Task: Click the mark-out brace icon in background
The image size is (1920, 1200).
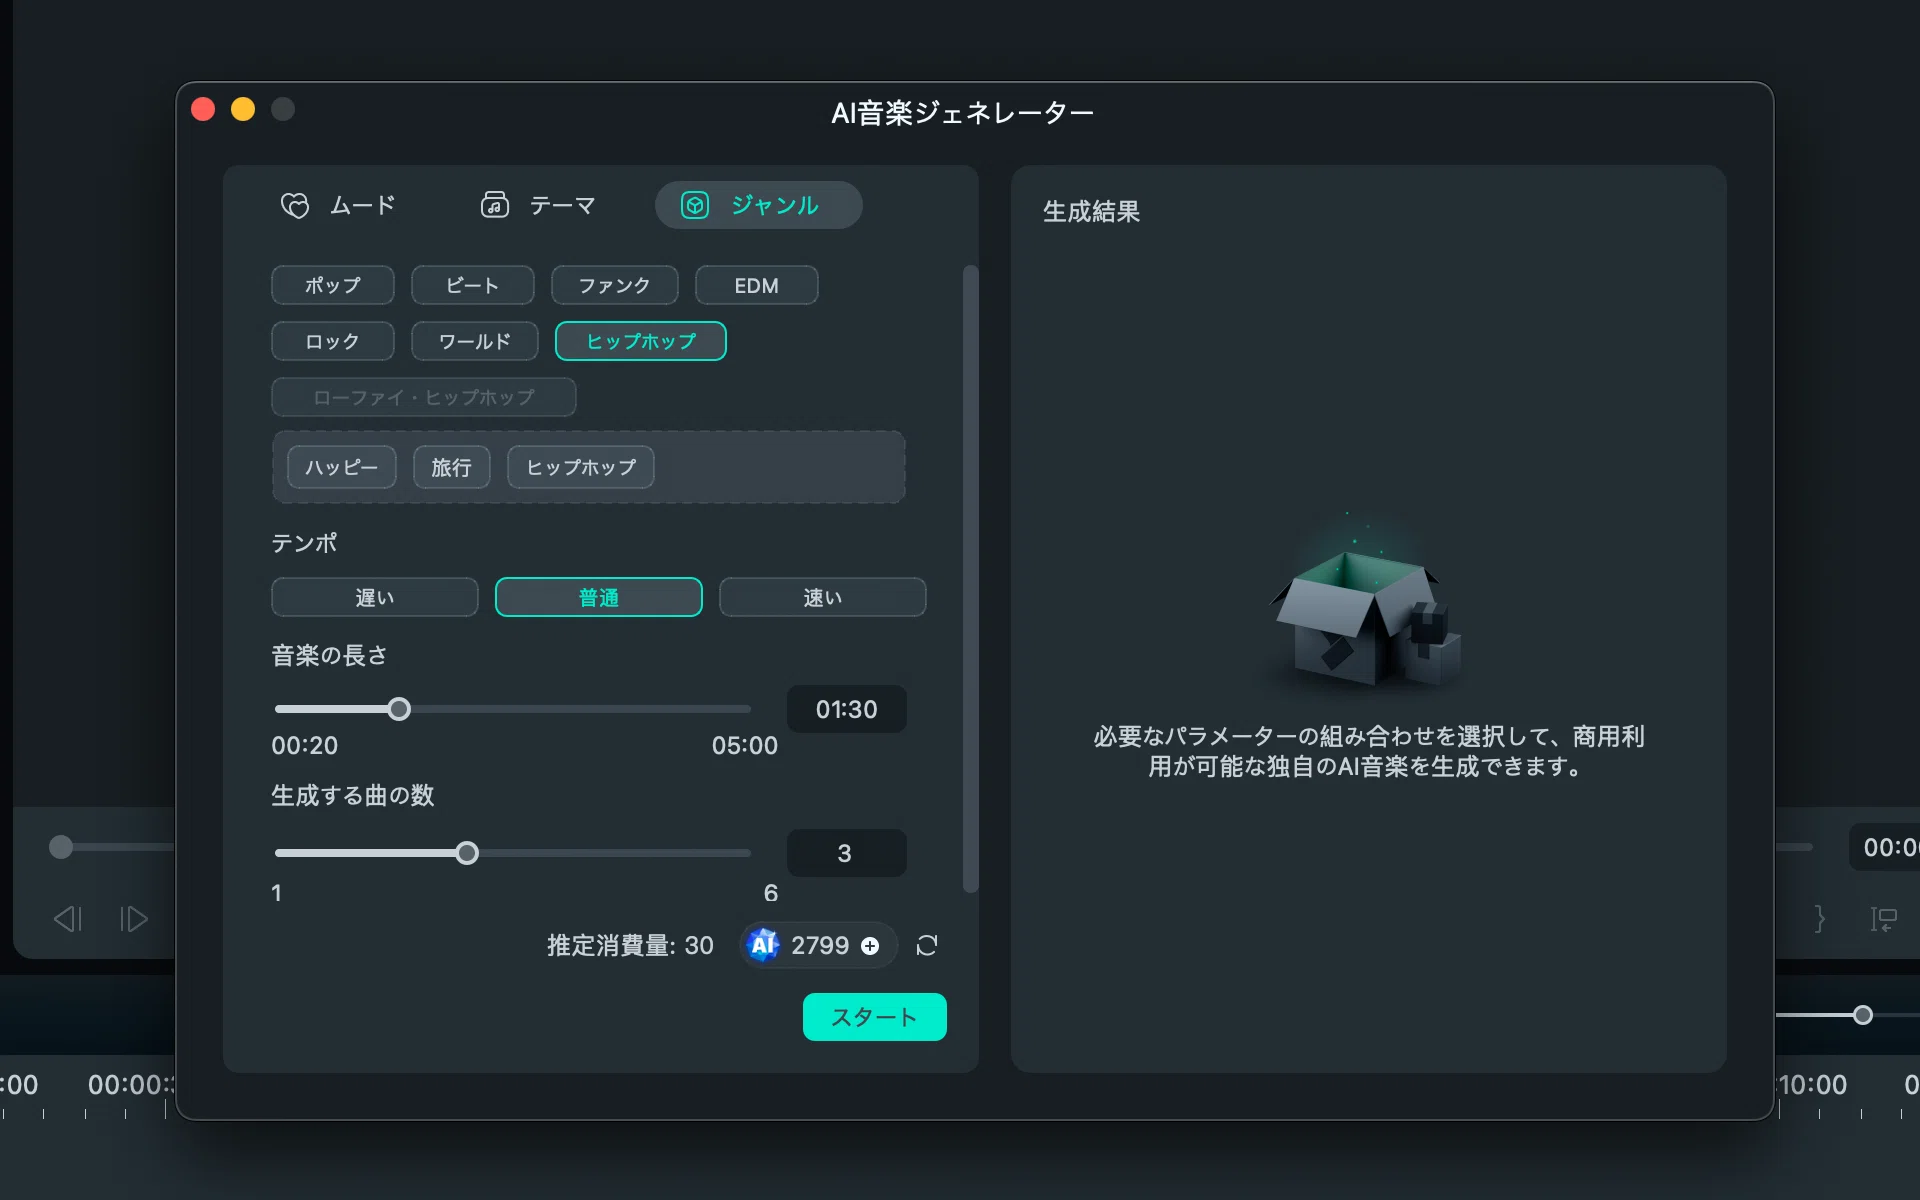Action: [x=1820, y=919]
